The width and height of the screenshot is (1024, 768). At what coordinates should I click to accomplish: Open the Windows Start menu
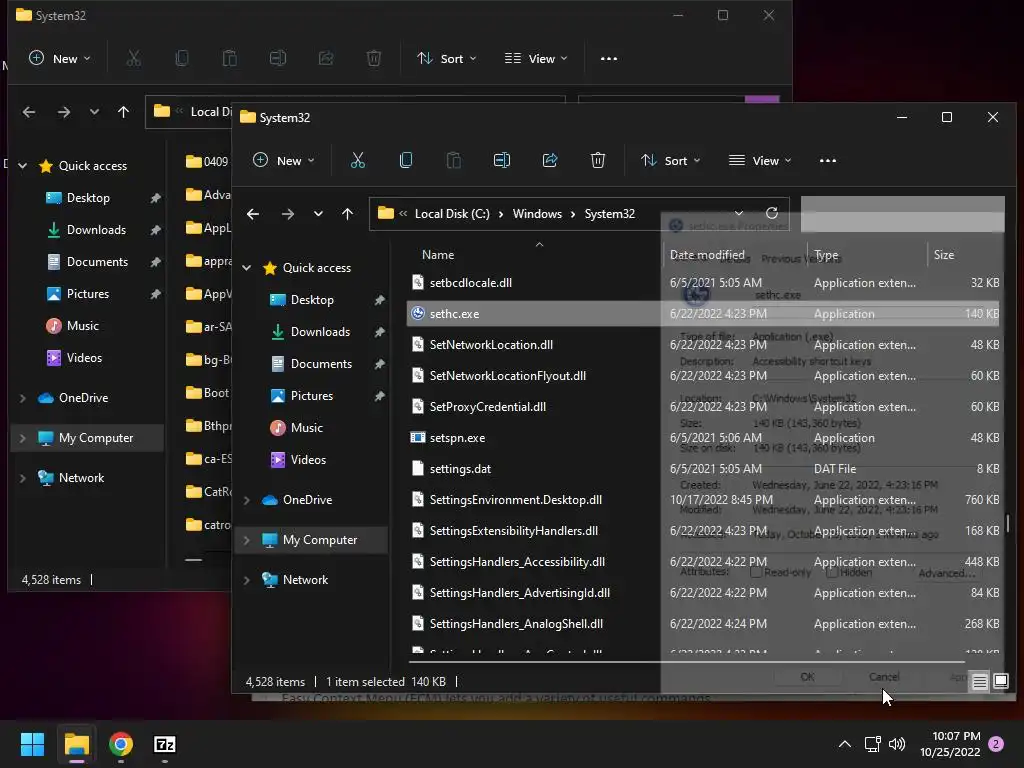coord(32,744)
